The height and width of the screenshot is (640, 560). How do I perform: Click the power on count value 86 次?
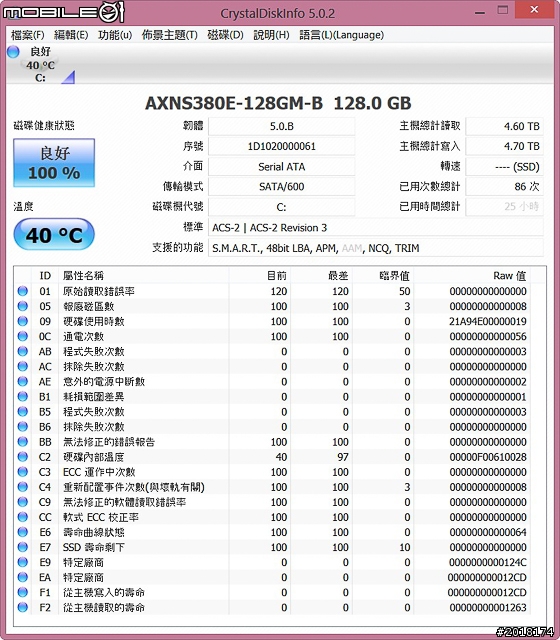click(x=504, y=187)
